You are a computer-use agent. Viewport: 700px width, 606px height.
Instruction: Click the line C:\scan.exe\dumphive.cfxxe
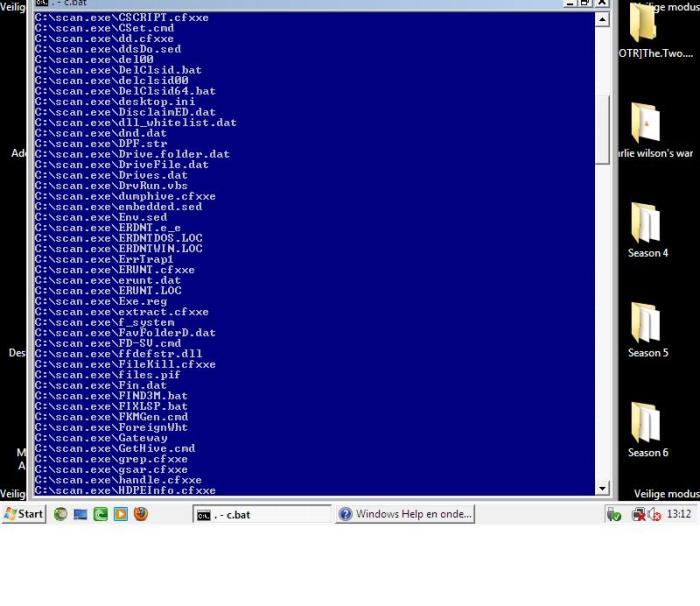coord(125,196)
